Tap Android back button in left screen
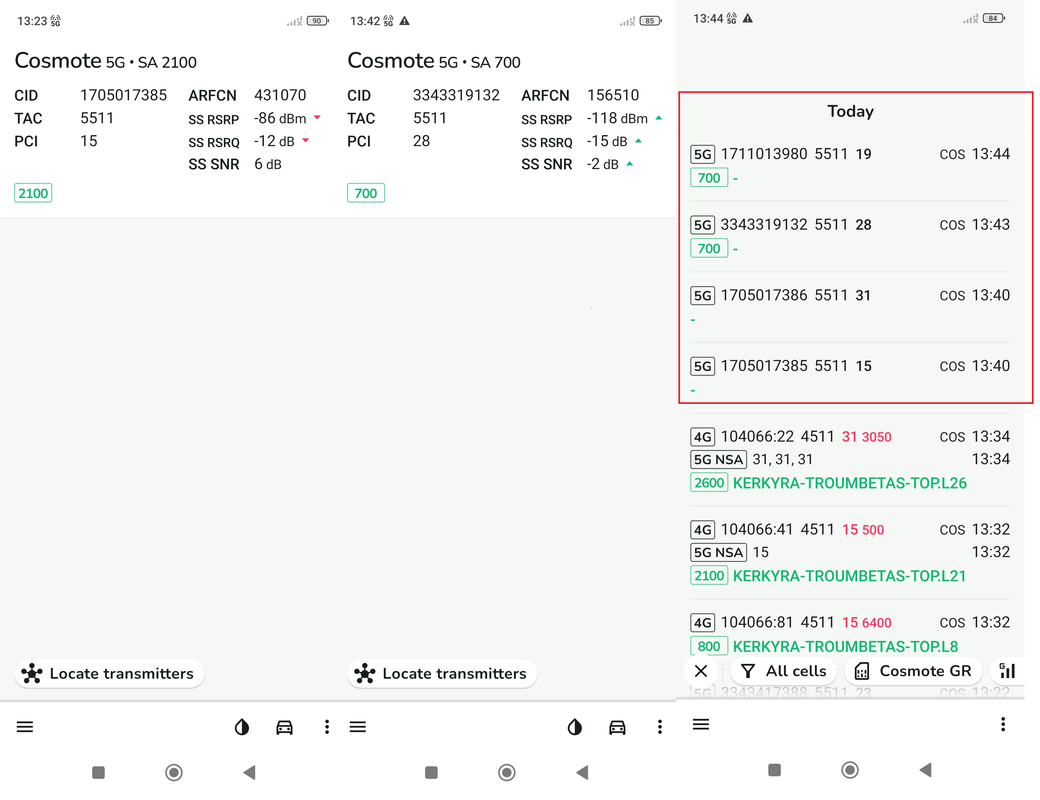This screenshot has height=800, width=1040. click(x=249, y=772)
